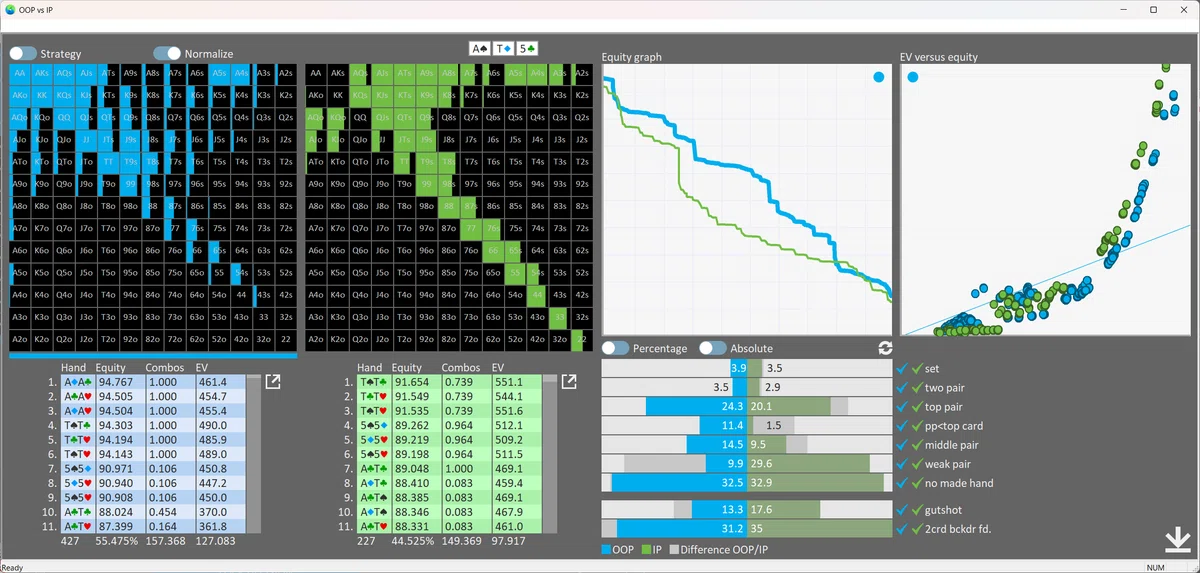Viewport: 1200px width, 573px height.
Task: Toggle the green checkmark for weak pair
Action: (x=916, y=464)
